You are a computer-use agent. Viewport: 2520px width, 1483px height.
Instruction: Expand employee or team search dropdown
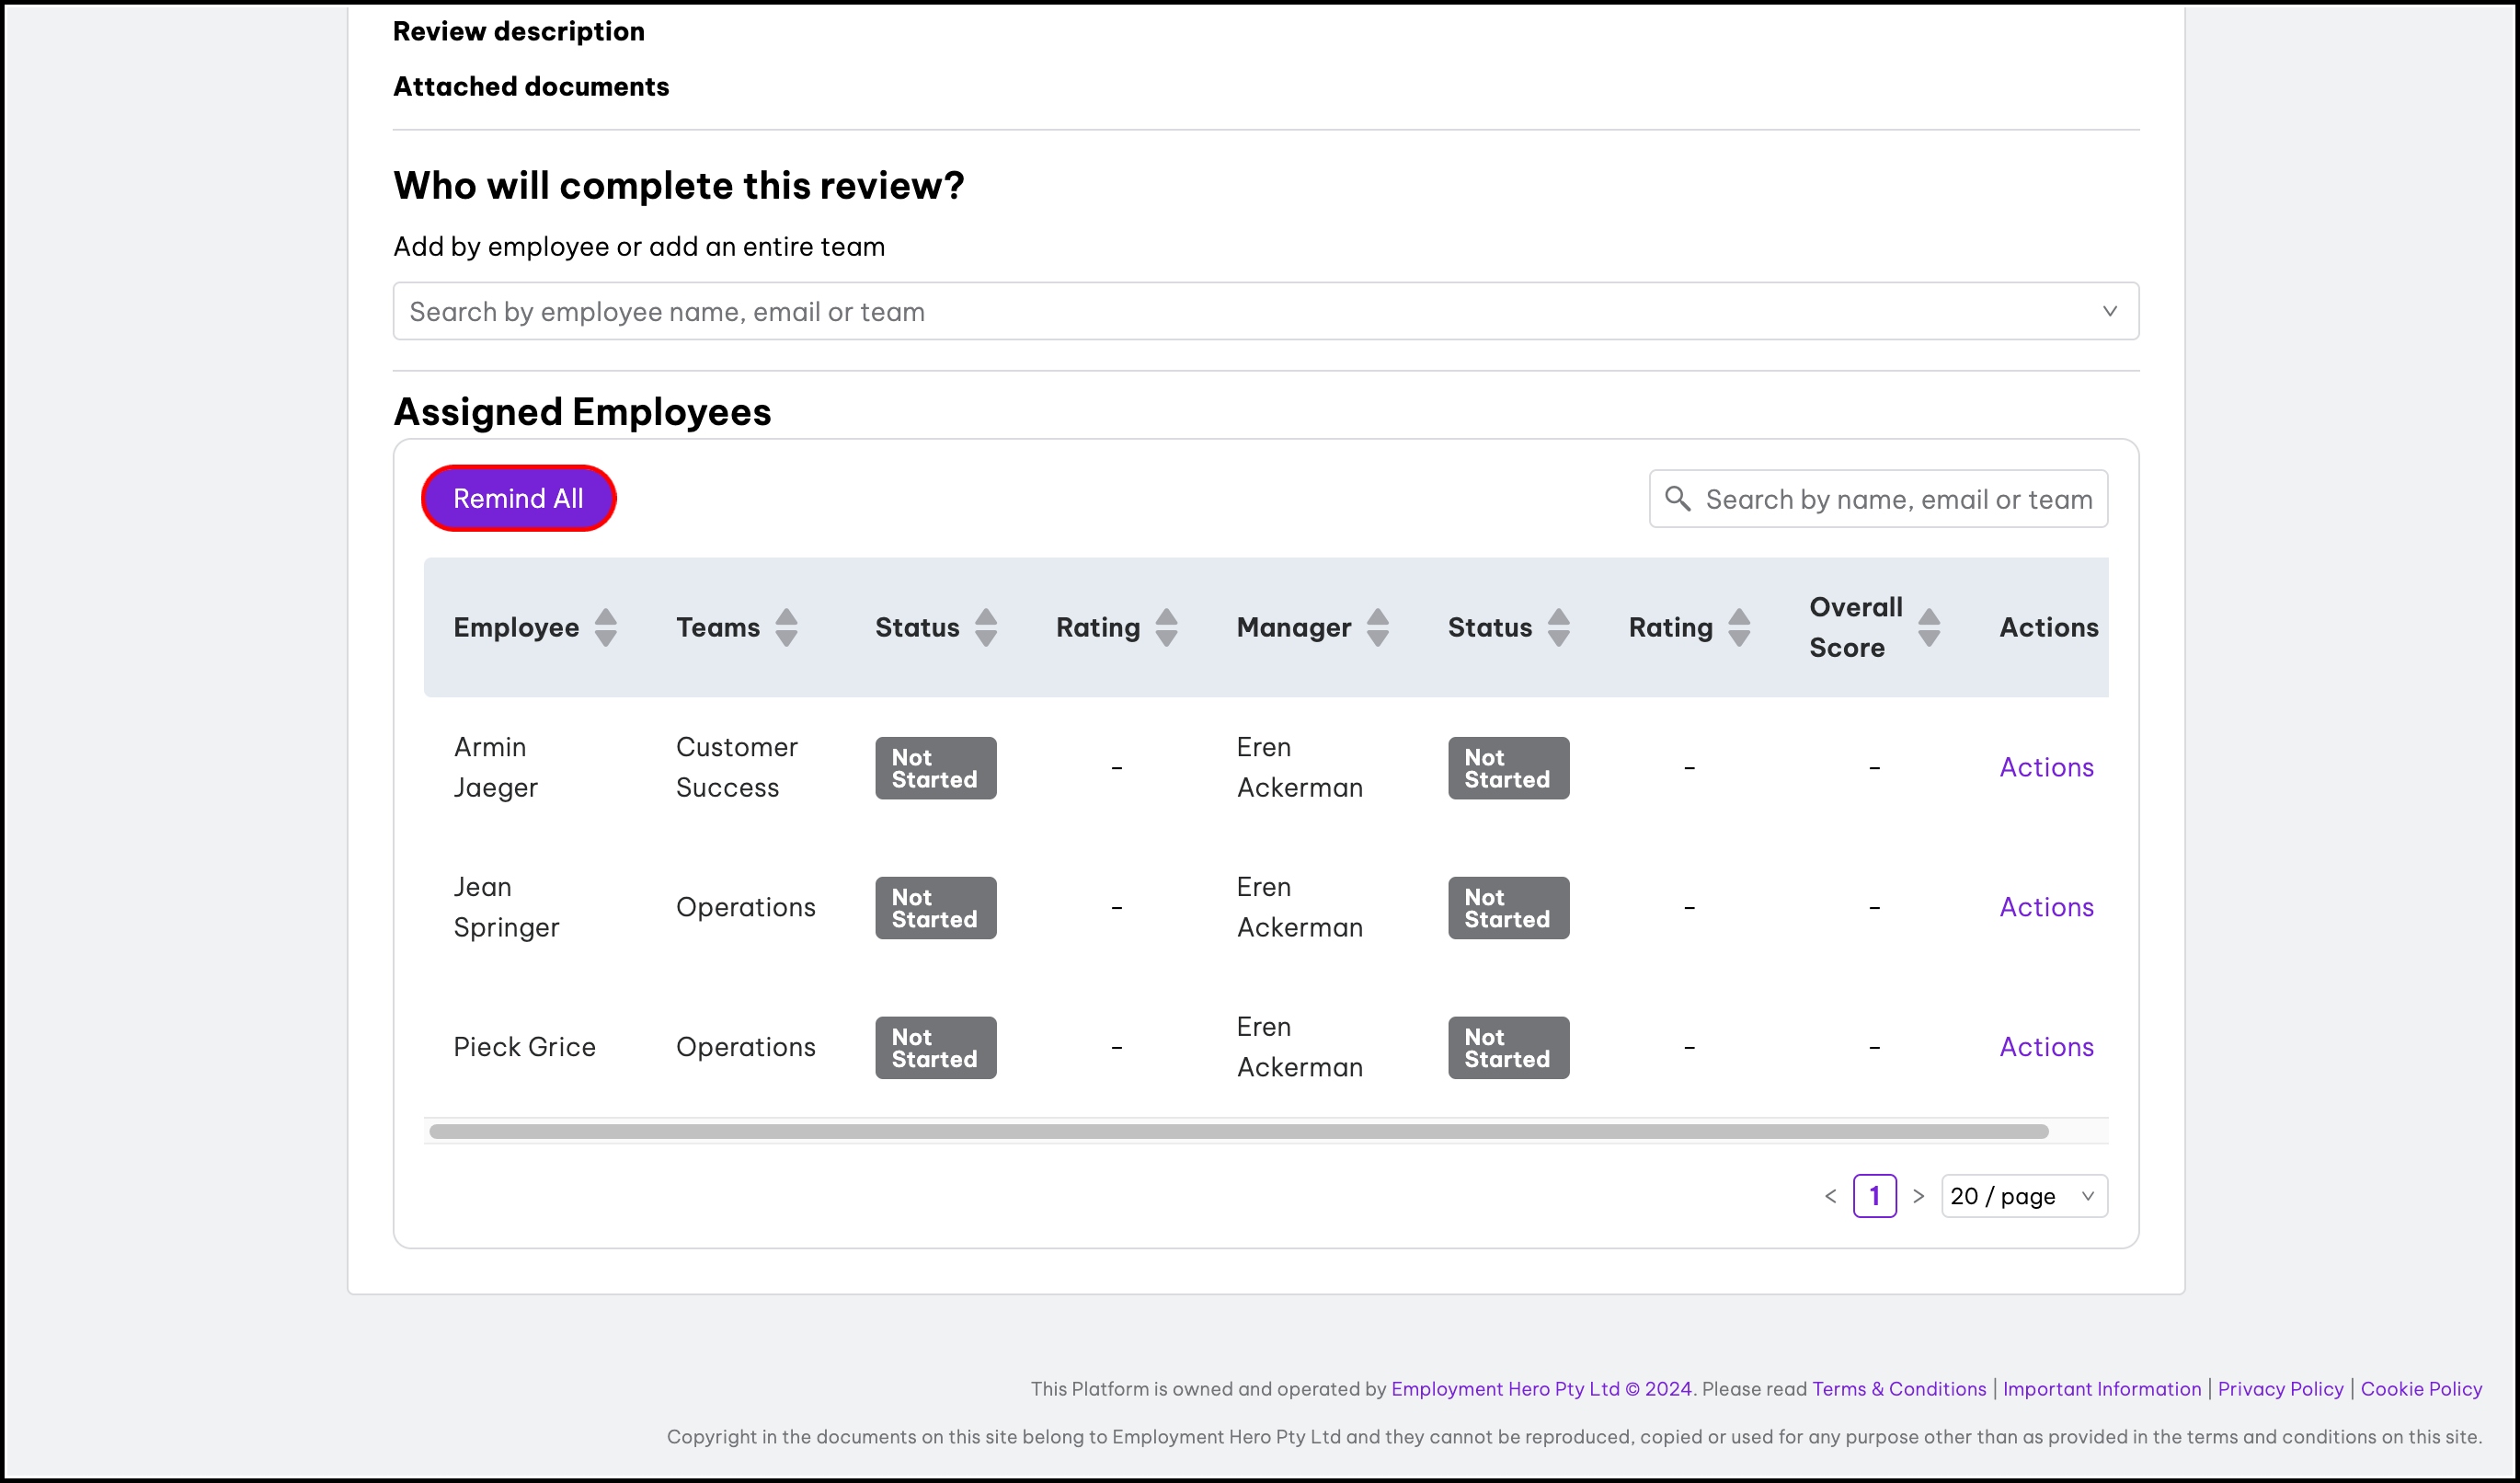[x=2109, y=311]
